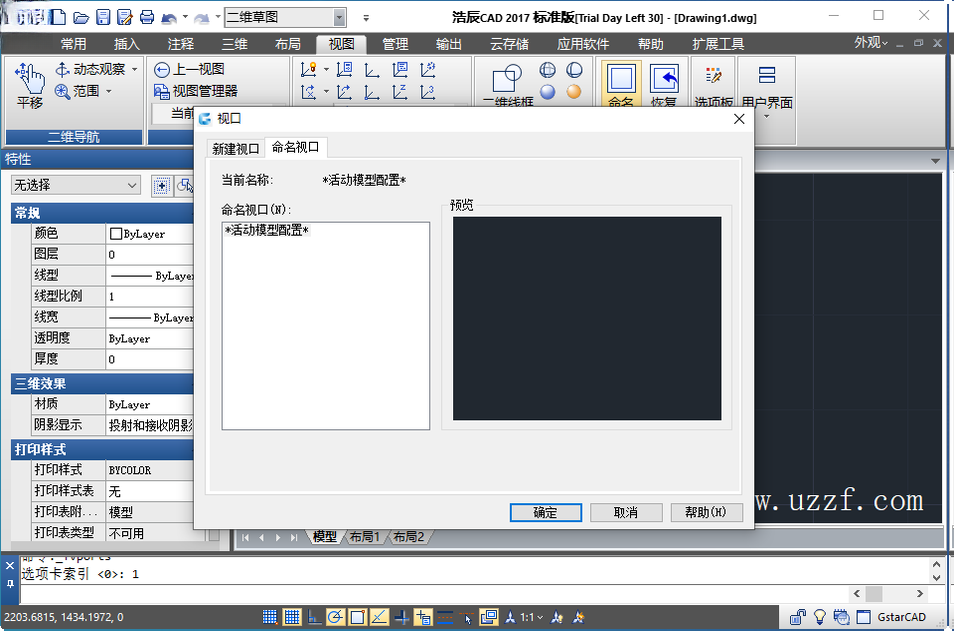This screenshot has height=631, width=954.
Task: Switch to the 新建视口 tab
Action: (x=235, y=148)
